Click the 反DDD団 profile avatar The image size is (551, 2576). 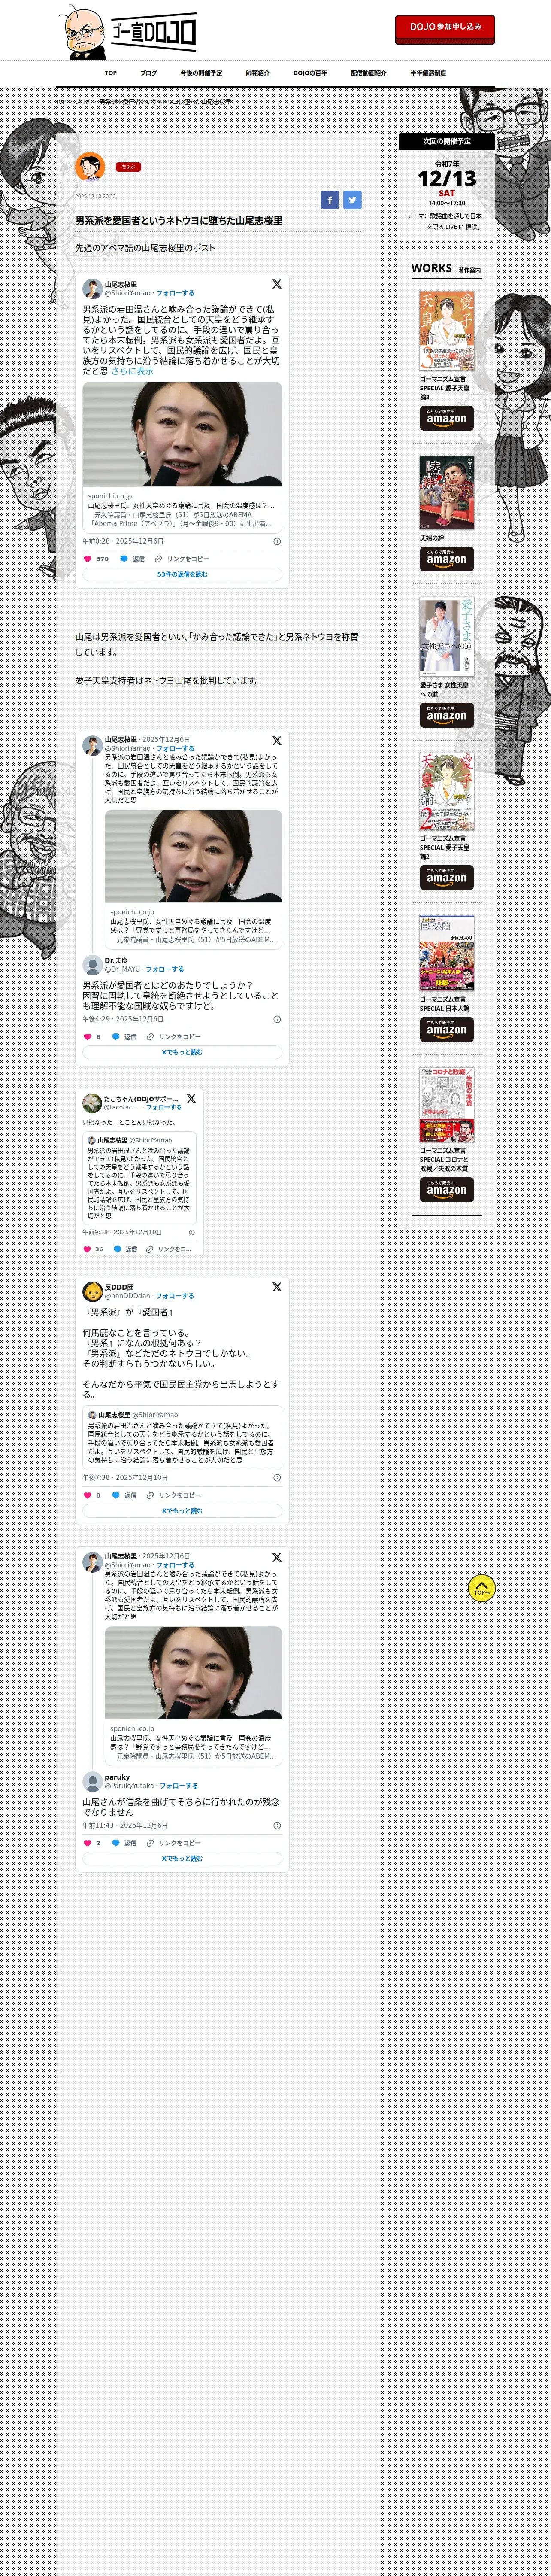tap(92, 1292)
